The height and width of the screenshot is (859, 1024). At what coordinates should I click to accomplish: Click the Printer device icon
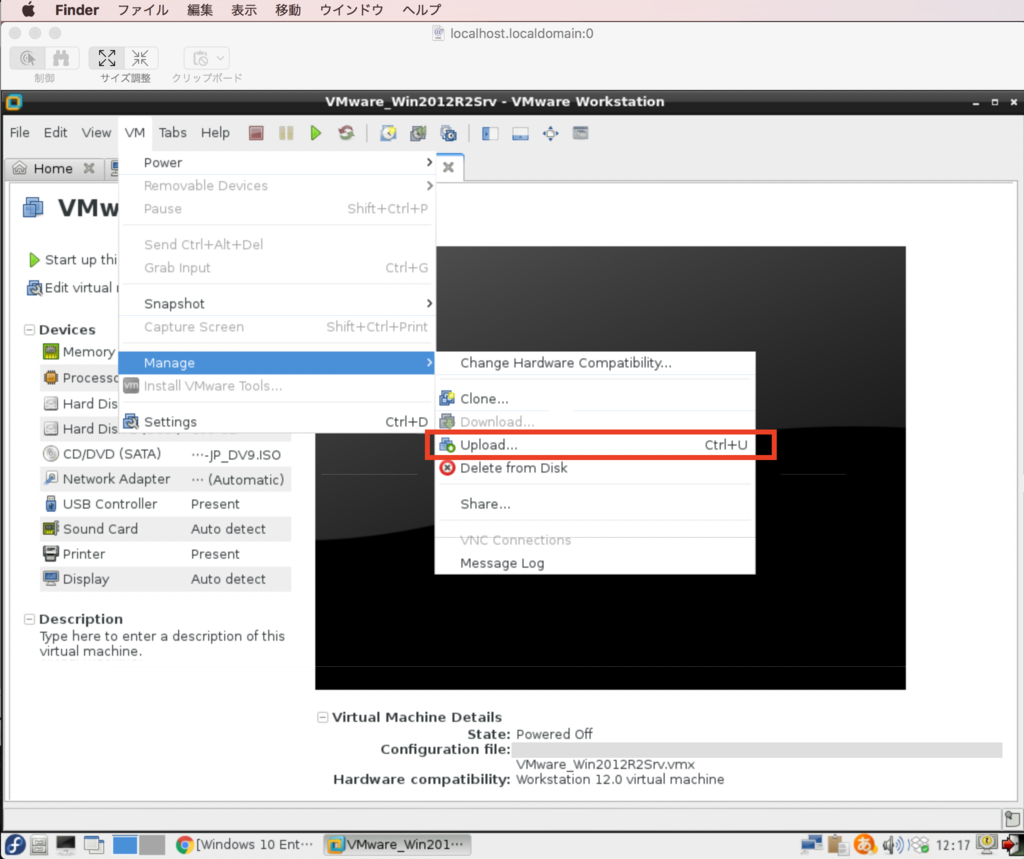coord(51,553)
